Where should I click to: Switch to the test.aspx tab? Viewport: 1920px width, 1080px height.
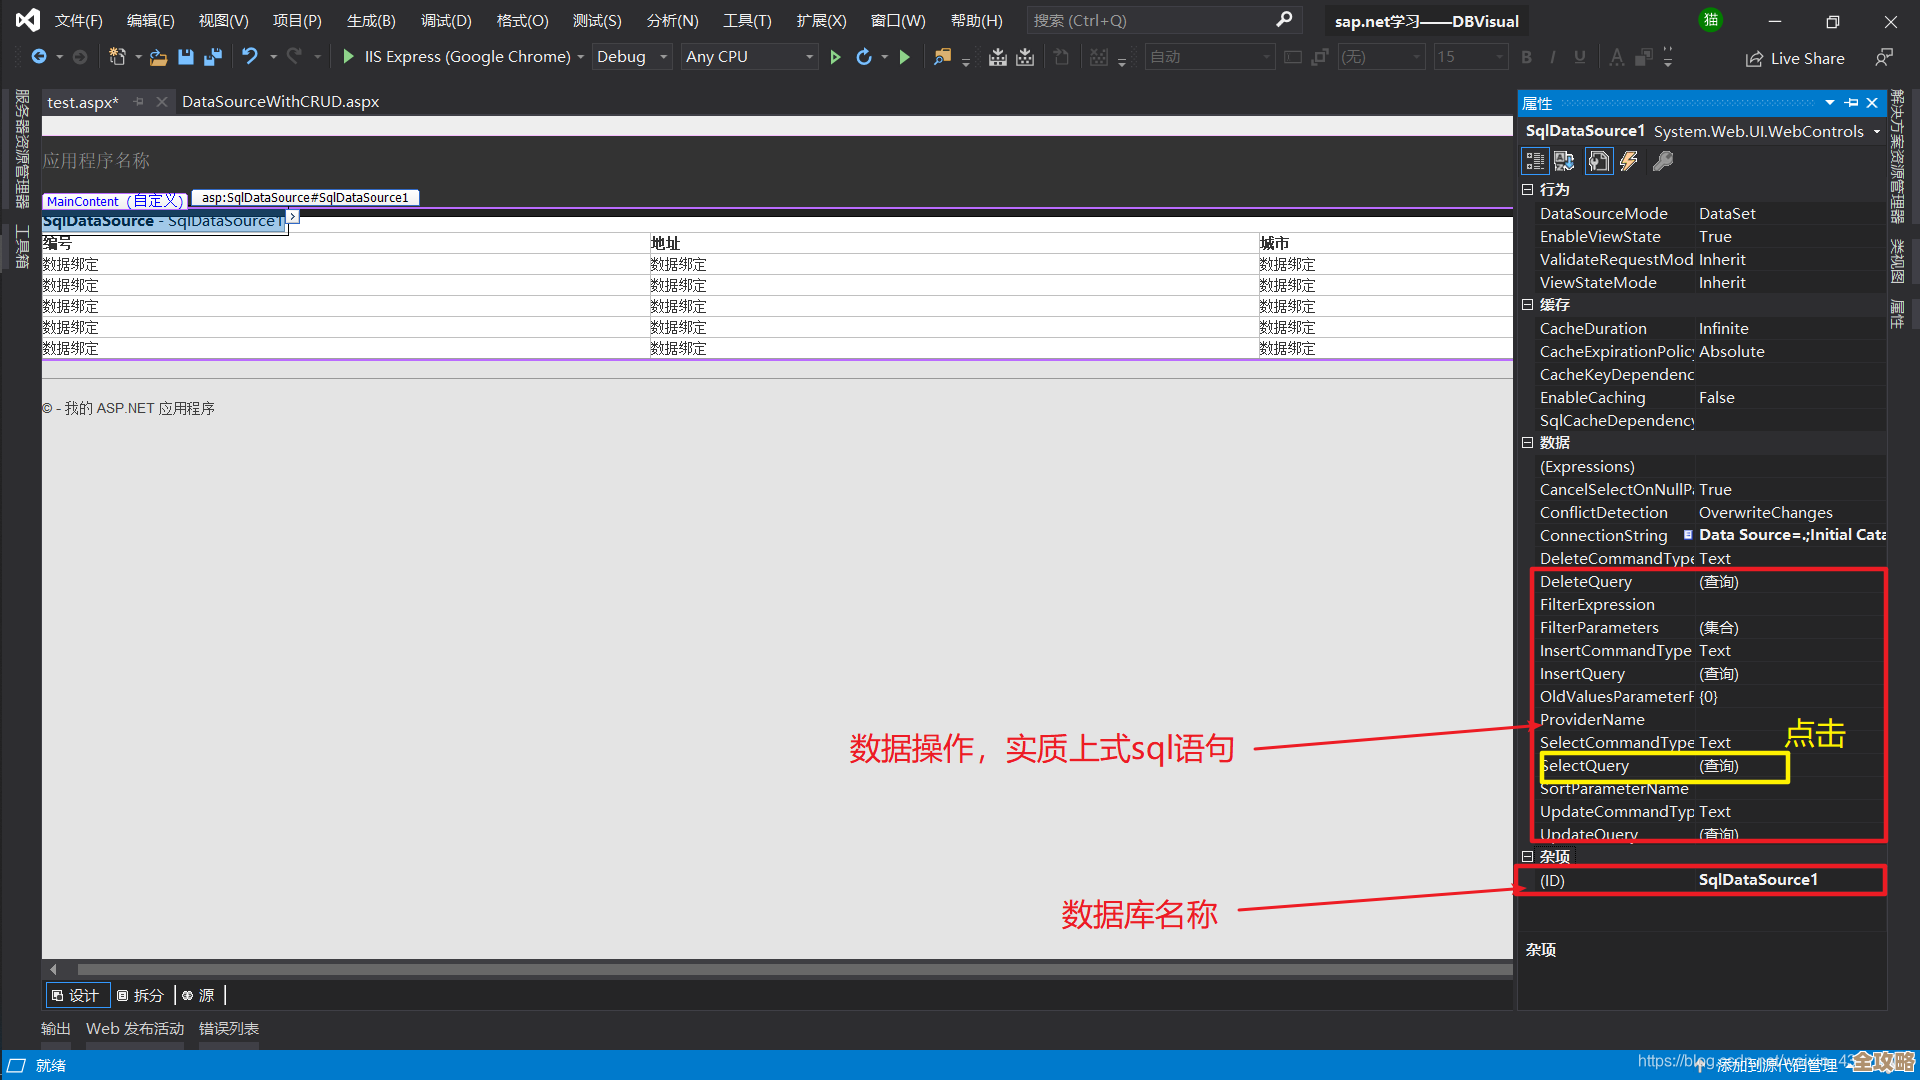[x=83, y=101]
